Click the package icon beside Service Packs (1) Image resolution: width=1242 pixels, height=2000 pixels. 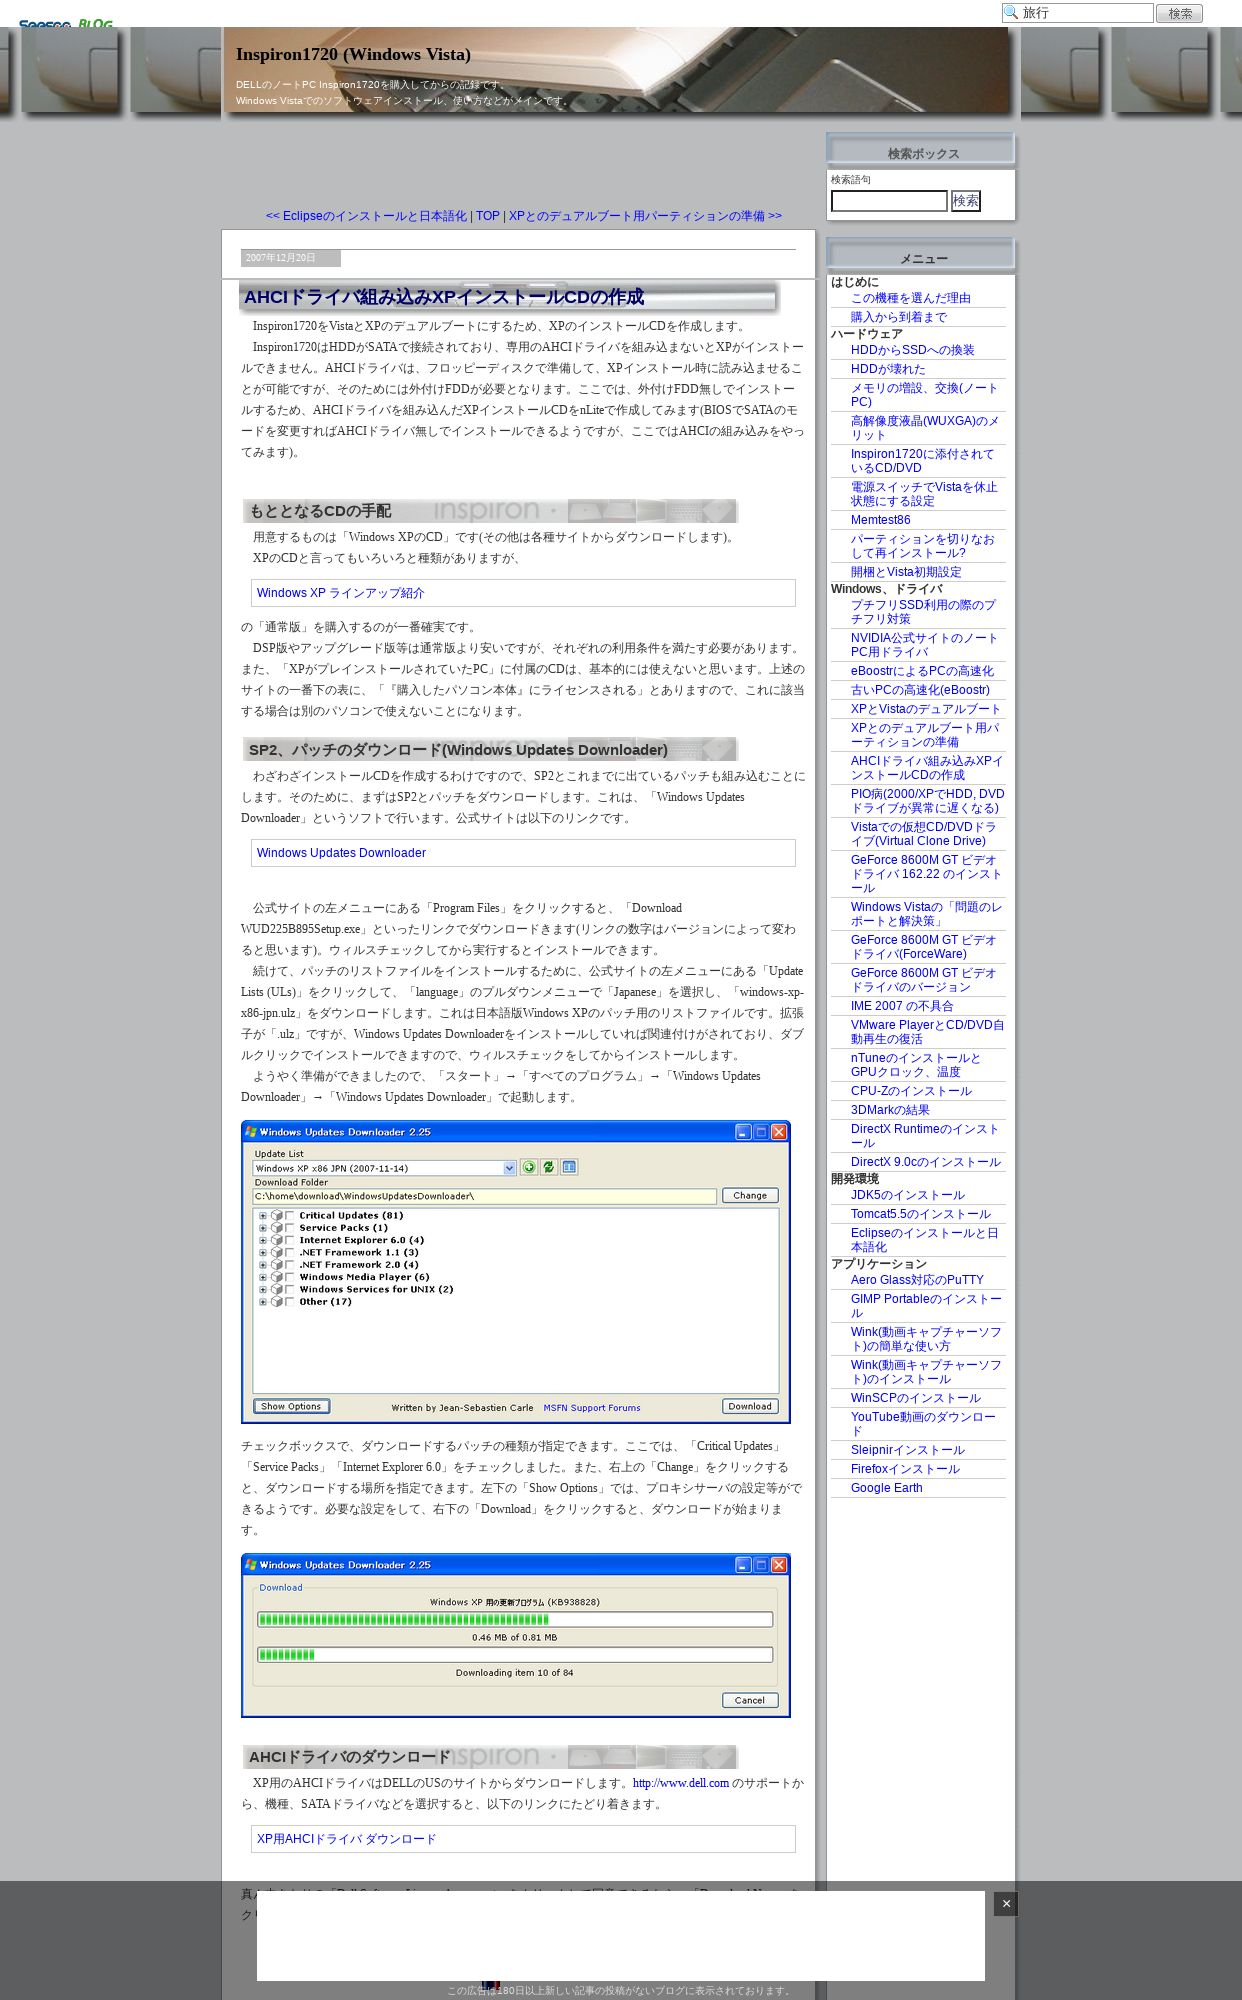[276, 1228]
